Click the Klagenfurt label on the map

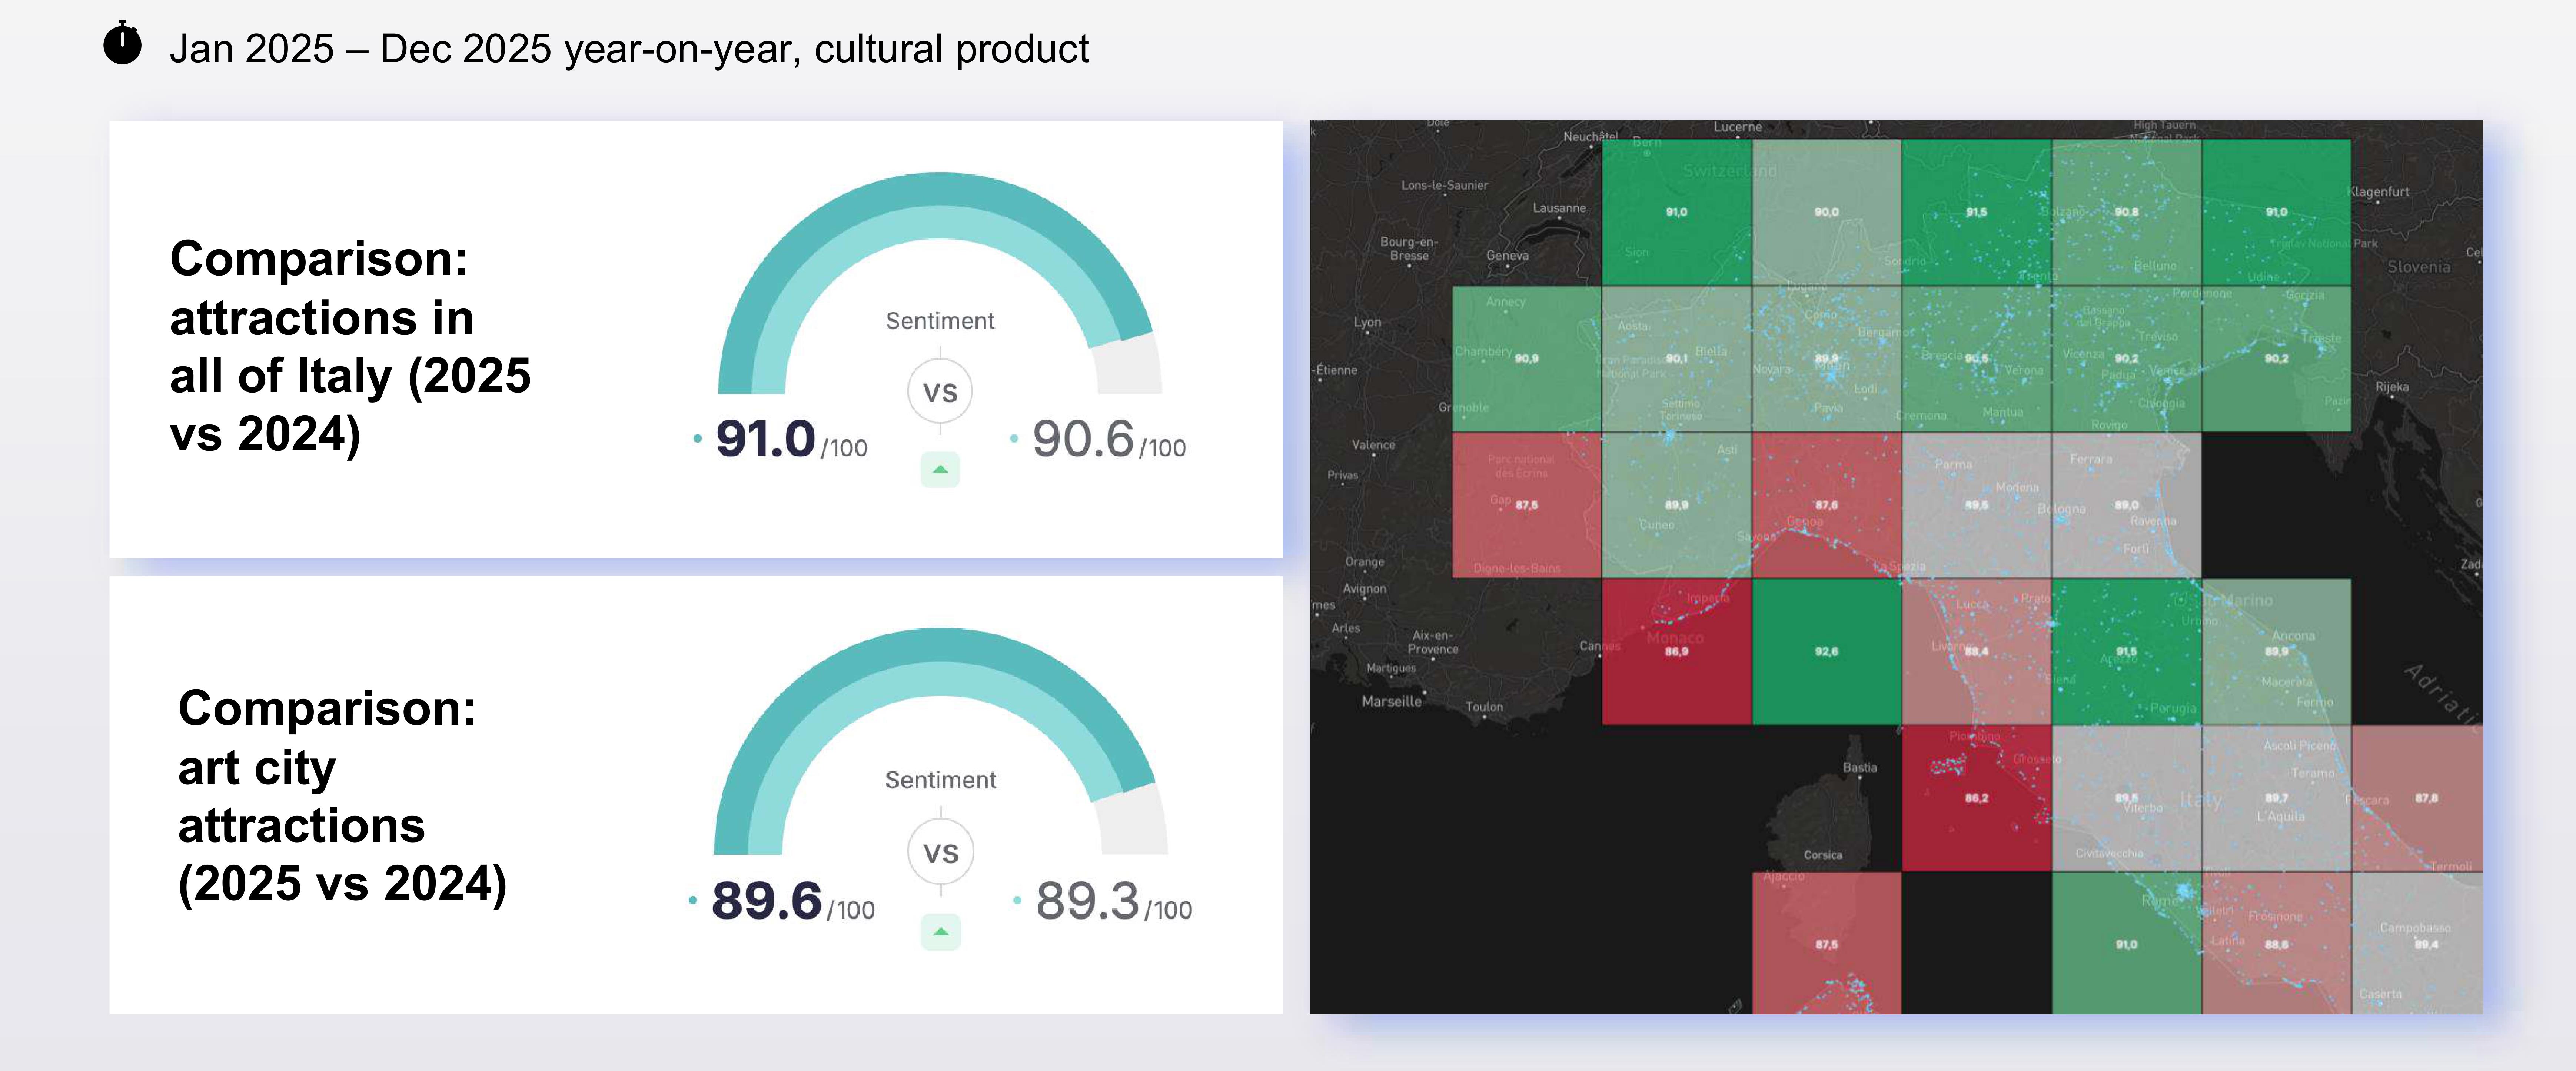[x=2379, y=192]
